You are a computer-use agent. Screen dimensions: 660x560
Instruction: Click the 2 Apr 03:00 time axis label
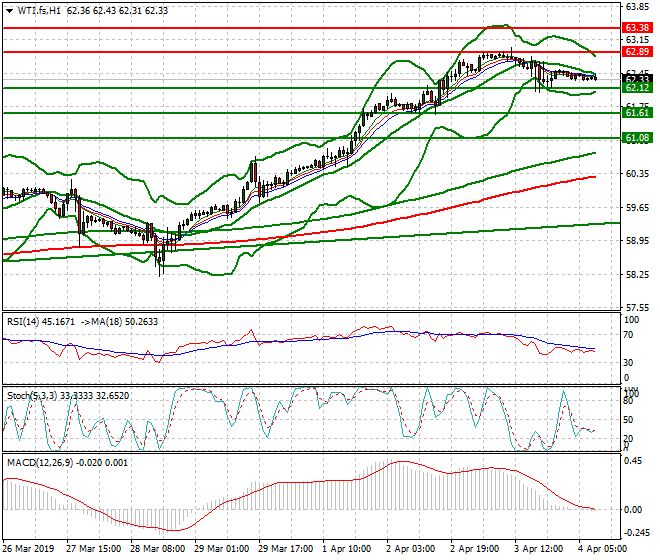tap(410, 549)
